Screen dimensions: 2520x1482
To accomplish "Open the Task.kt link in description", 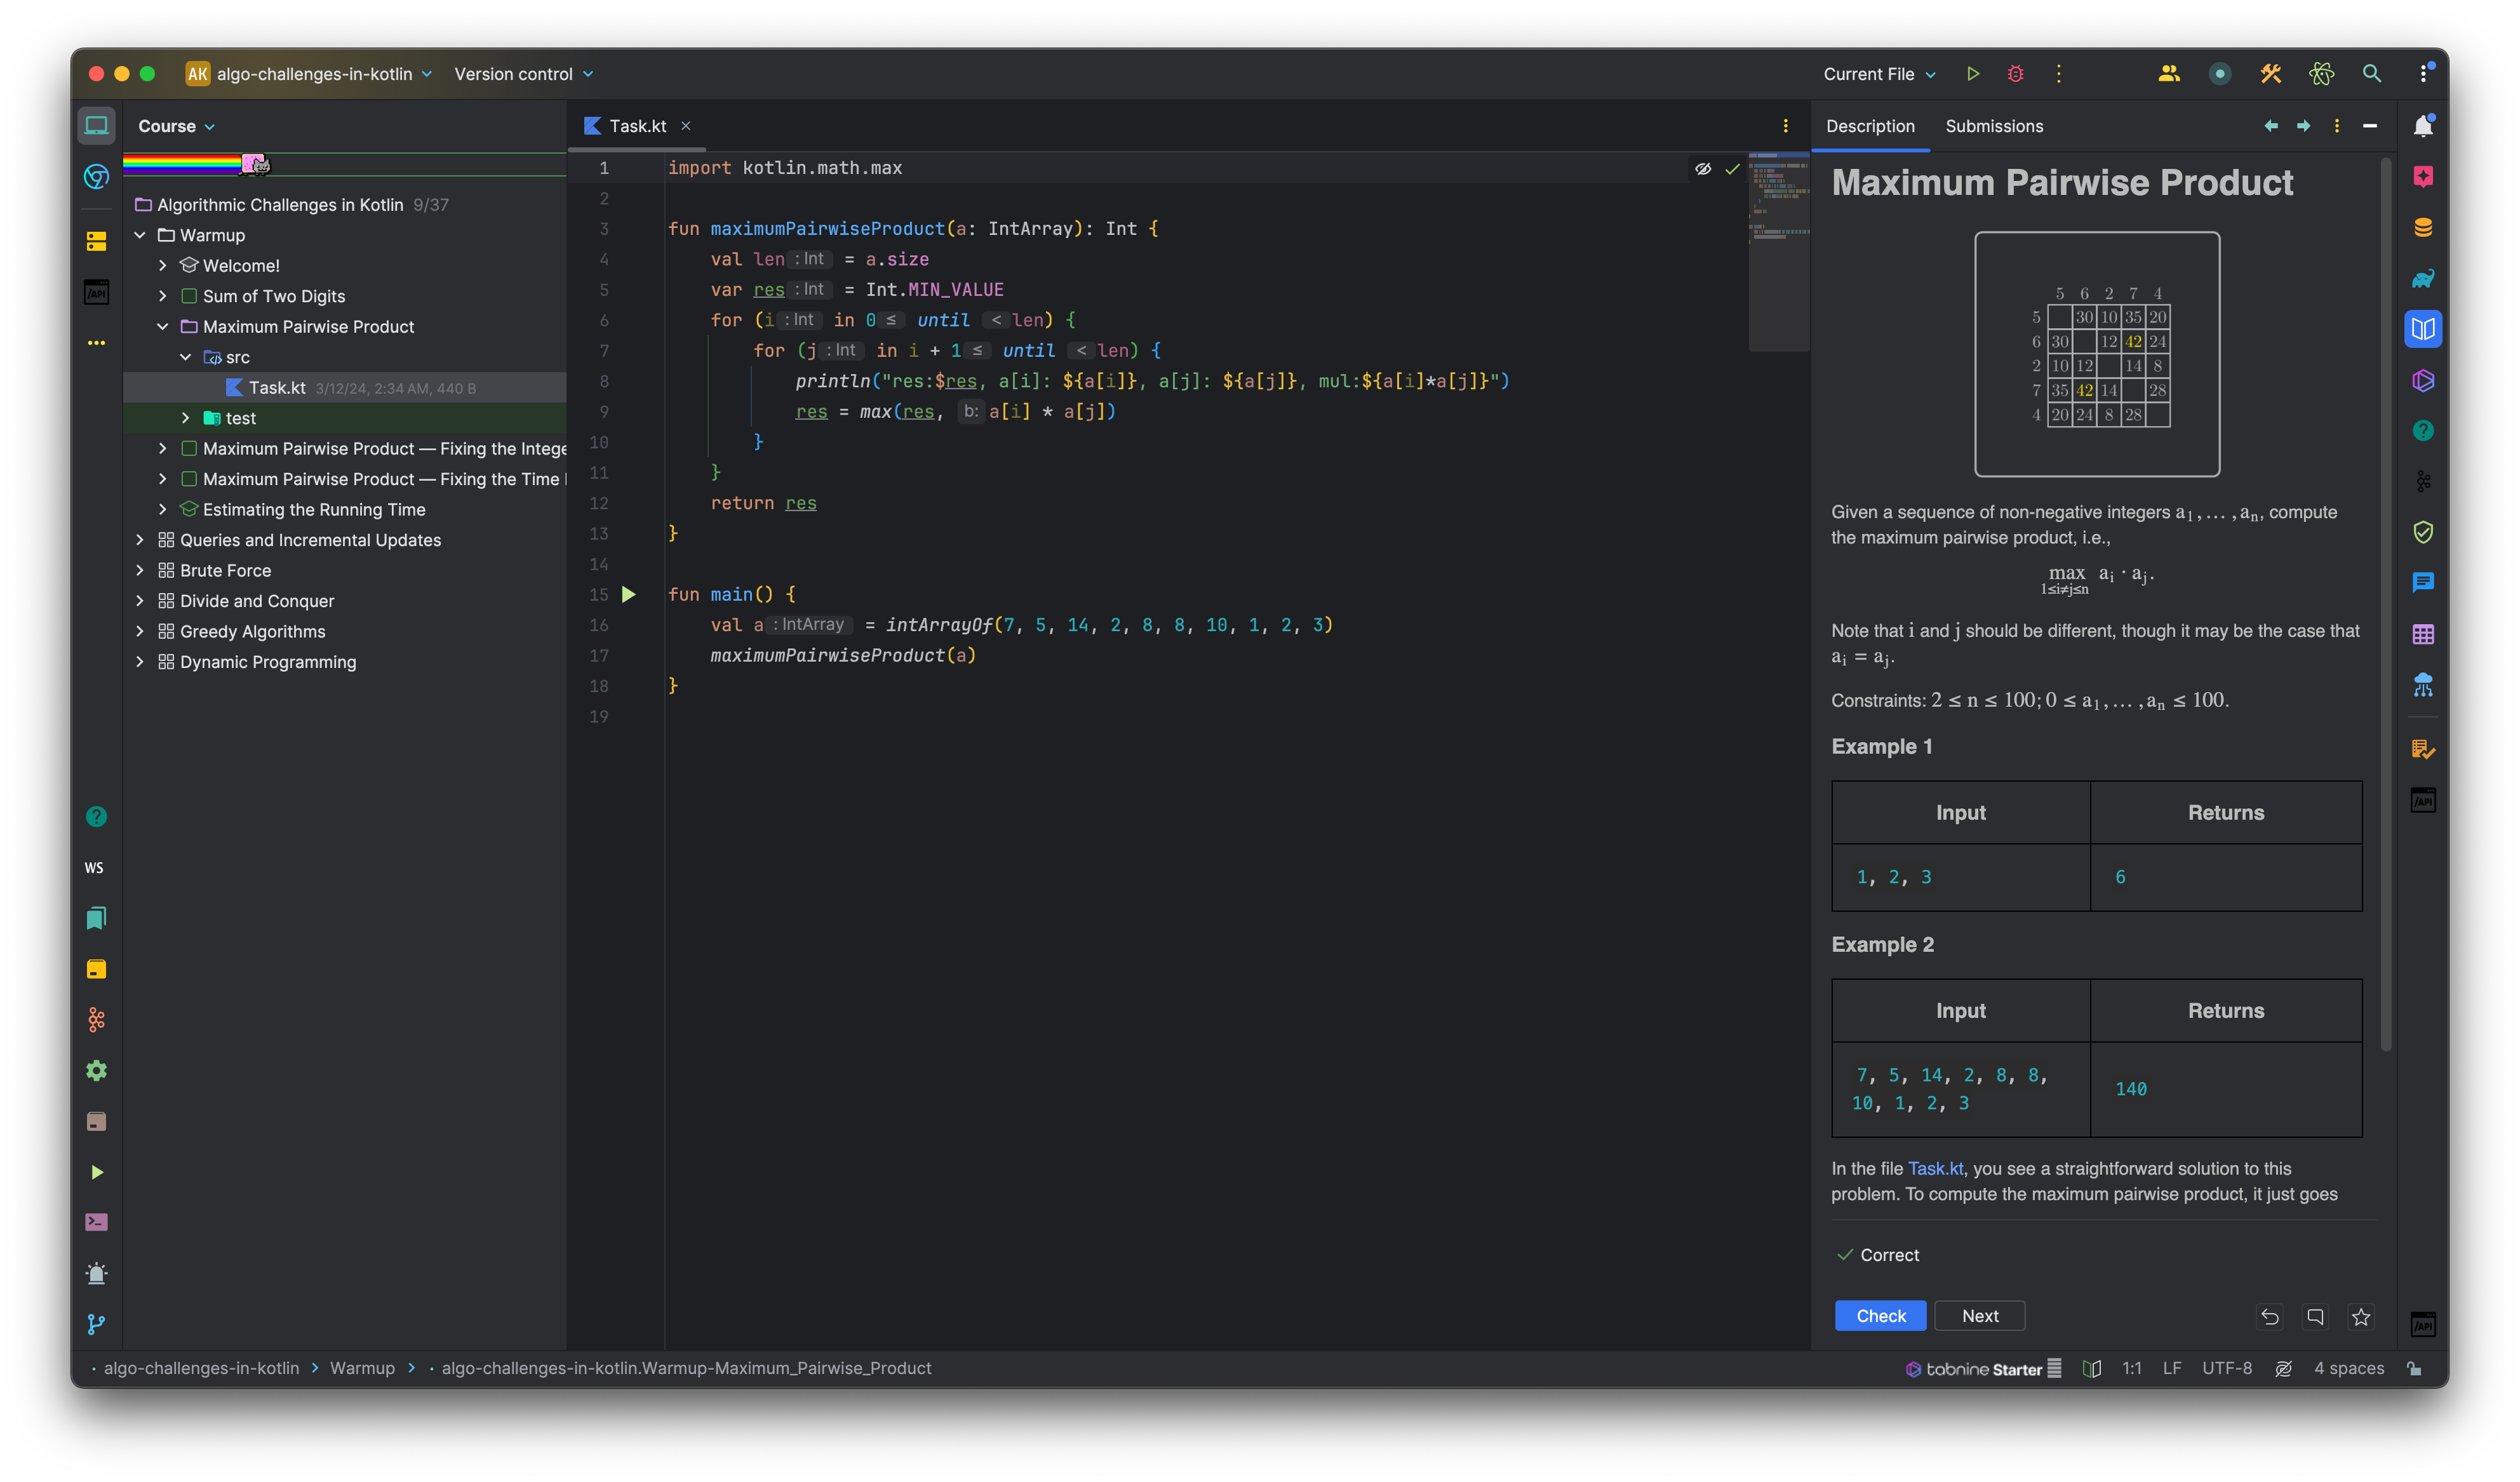I will (1935, 1168).
